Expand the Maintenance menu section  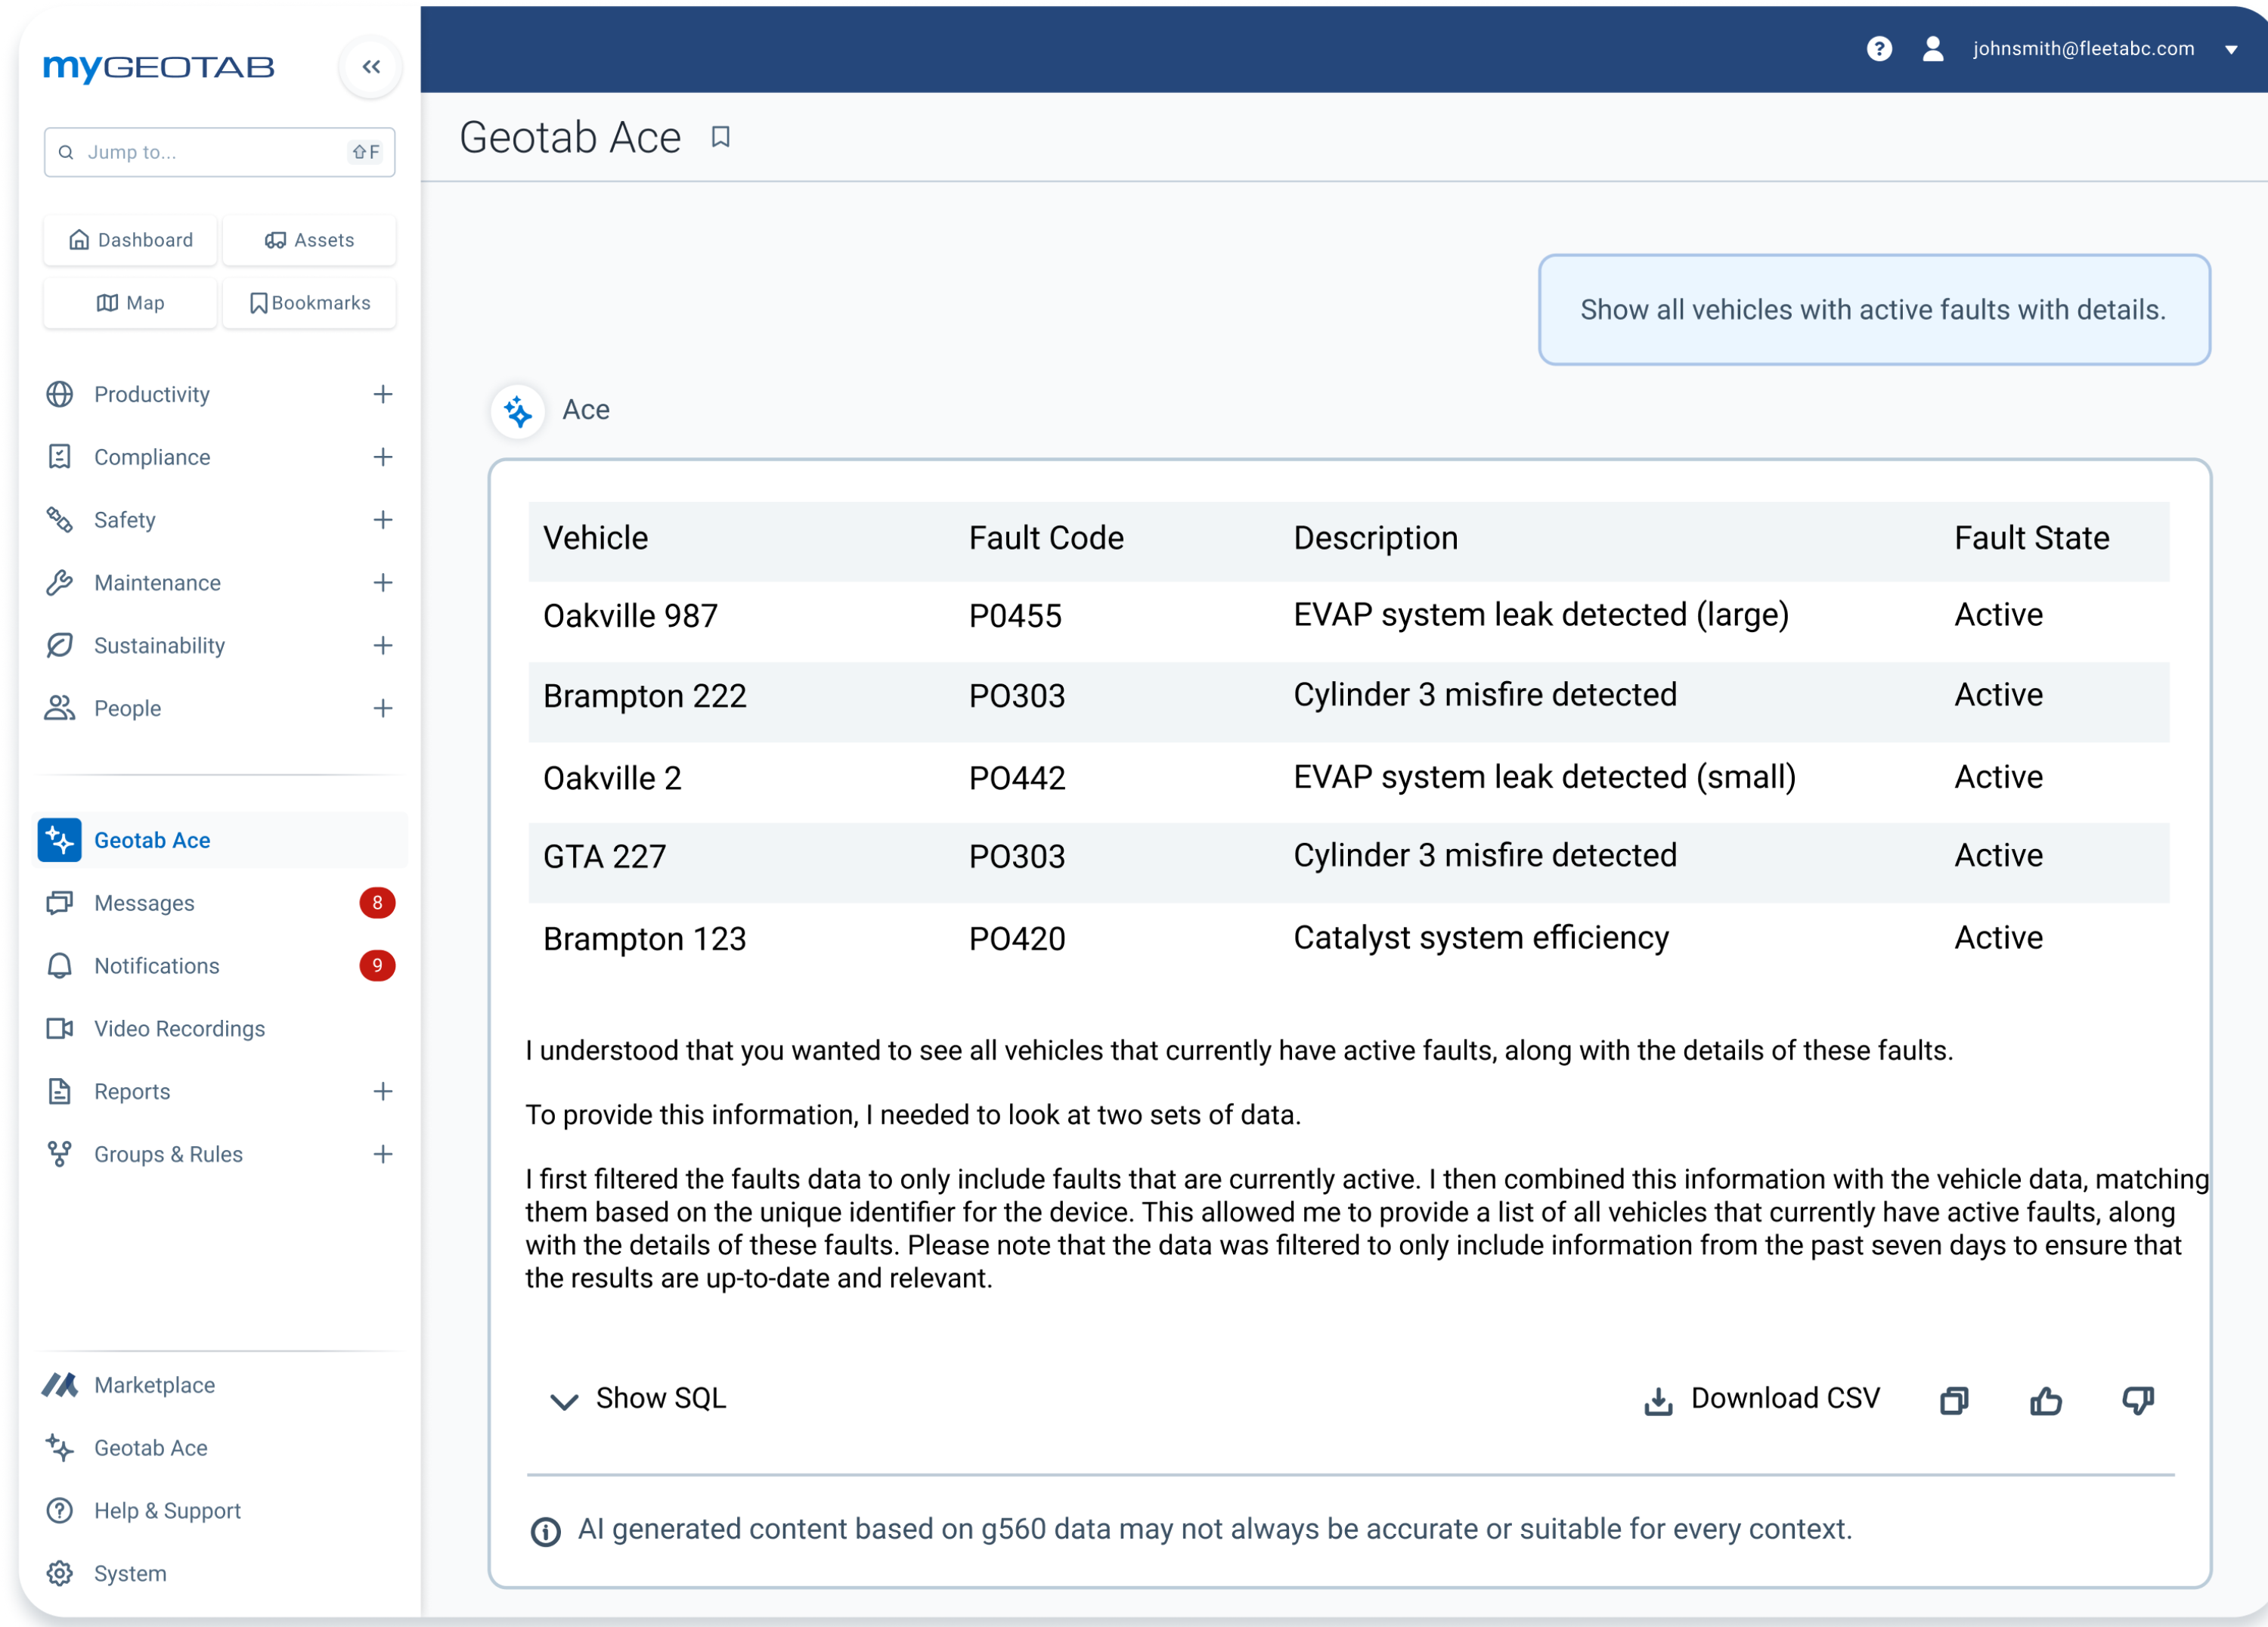[x=382, y=582]
